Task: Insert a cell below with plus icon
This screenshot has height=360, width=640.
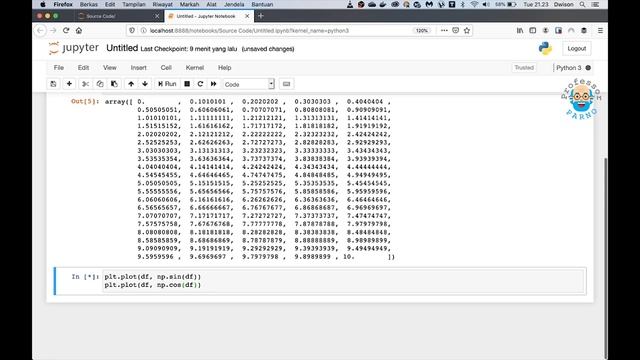Action: click(69, 84)
